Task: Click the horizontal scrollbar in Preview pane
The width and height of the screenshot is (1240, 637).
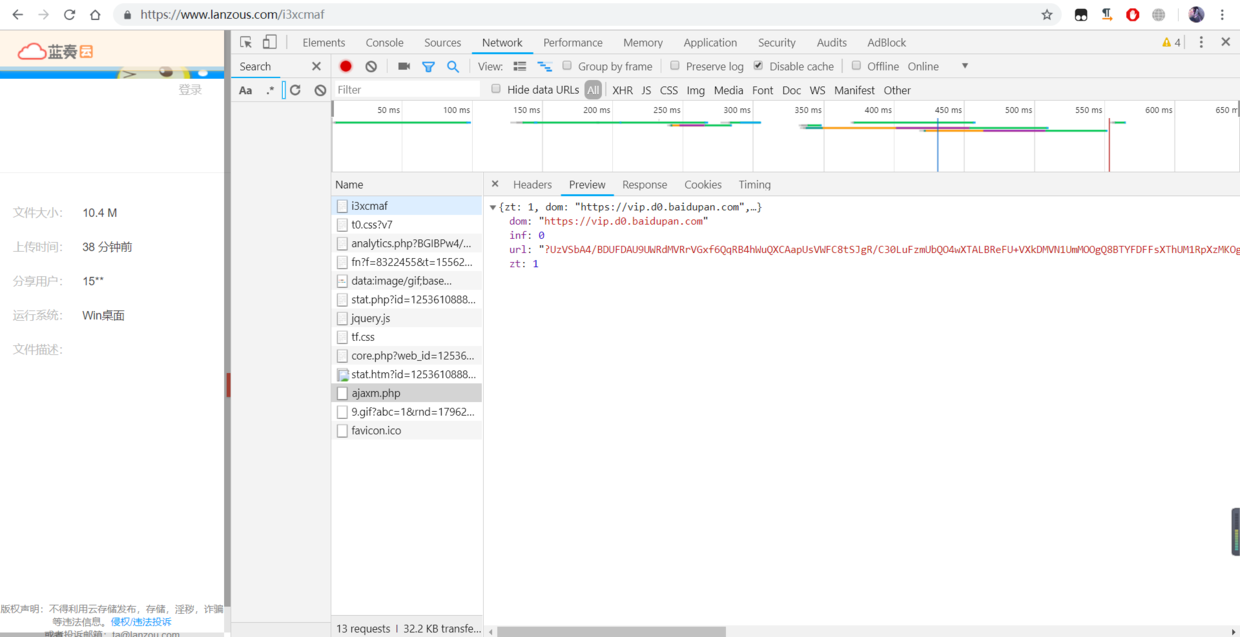Action: point(611,631)
